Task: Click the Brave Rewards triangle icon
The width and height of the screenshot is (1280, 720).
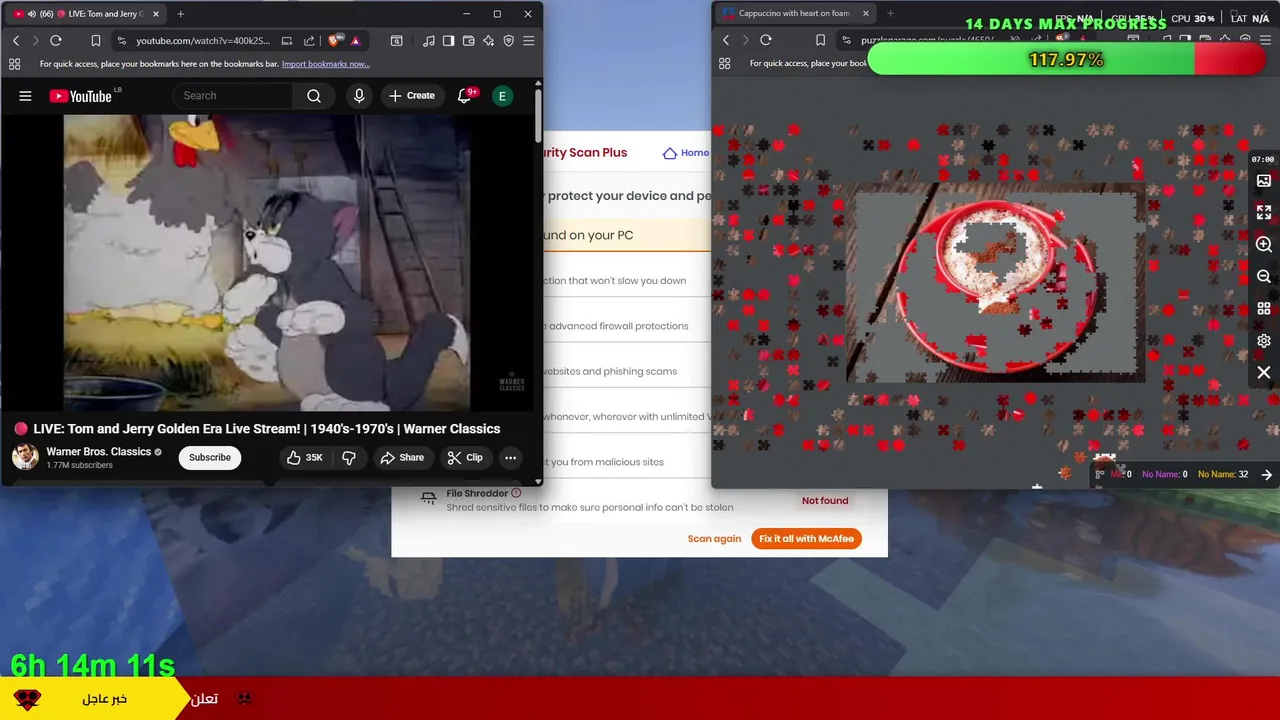Action: click(355, 41)
